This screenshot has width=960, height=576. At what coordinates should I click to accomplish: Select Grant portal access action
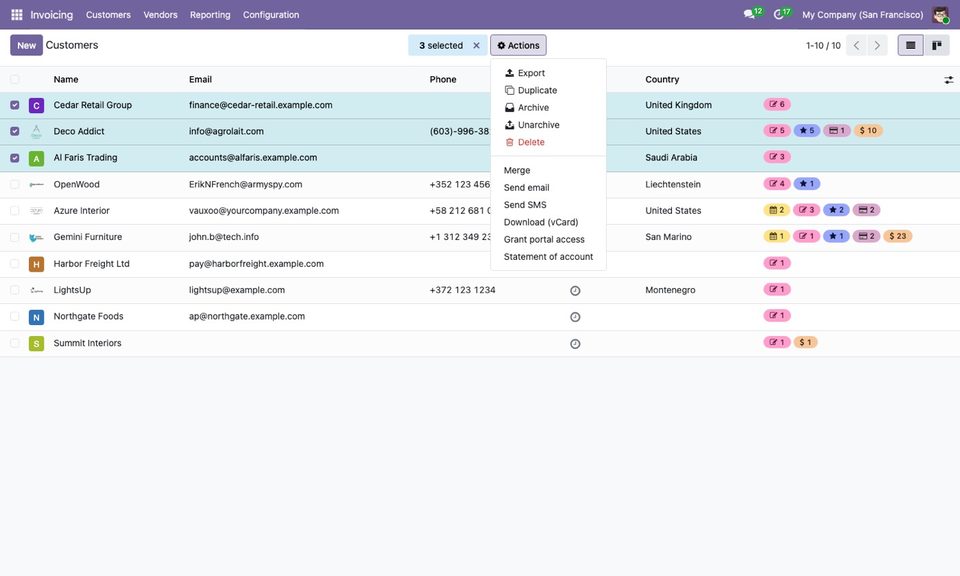pyautogui.click(x=548, y=239)
